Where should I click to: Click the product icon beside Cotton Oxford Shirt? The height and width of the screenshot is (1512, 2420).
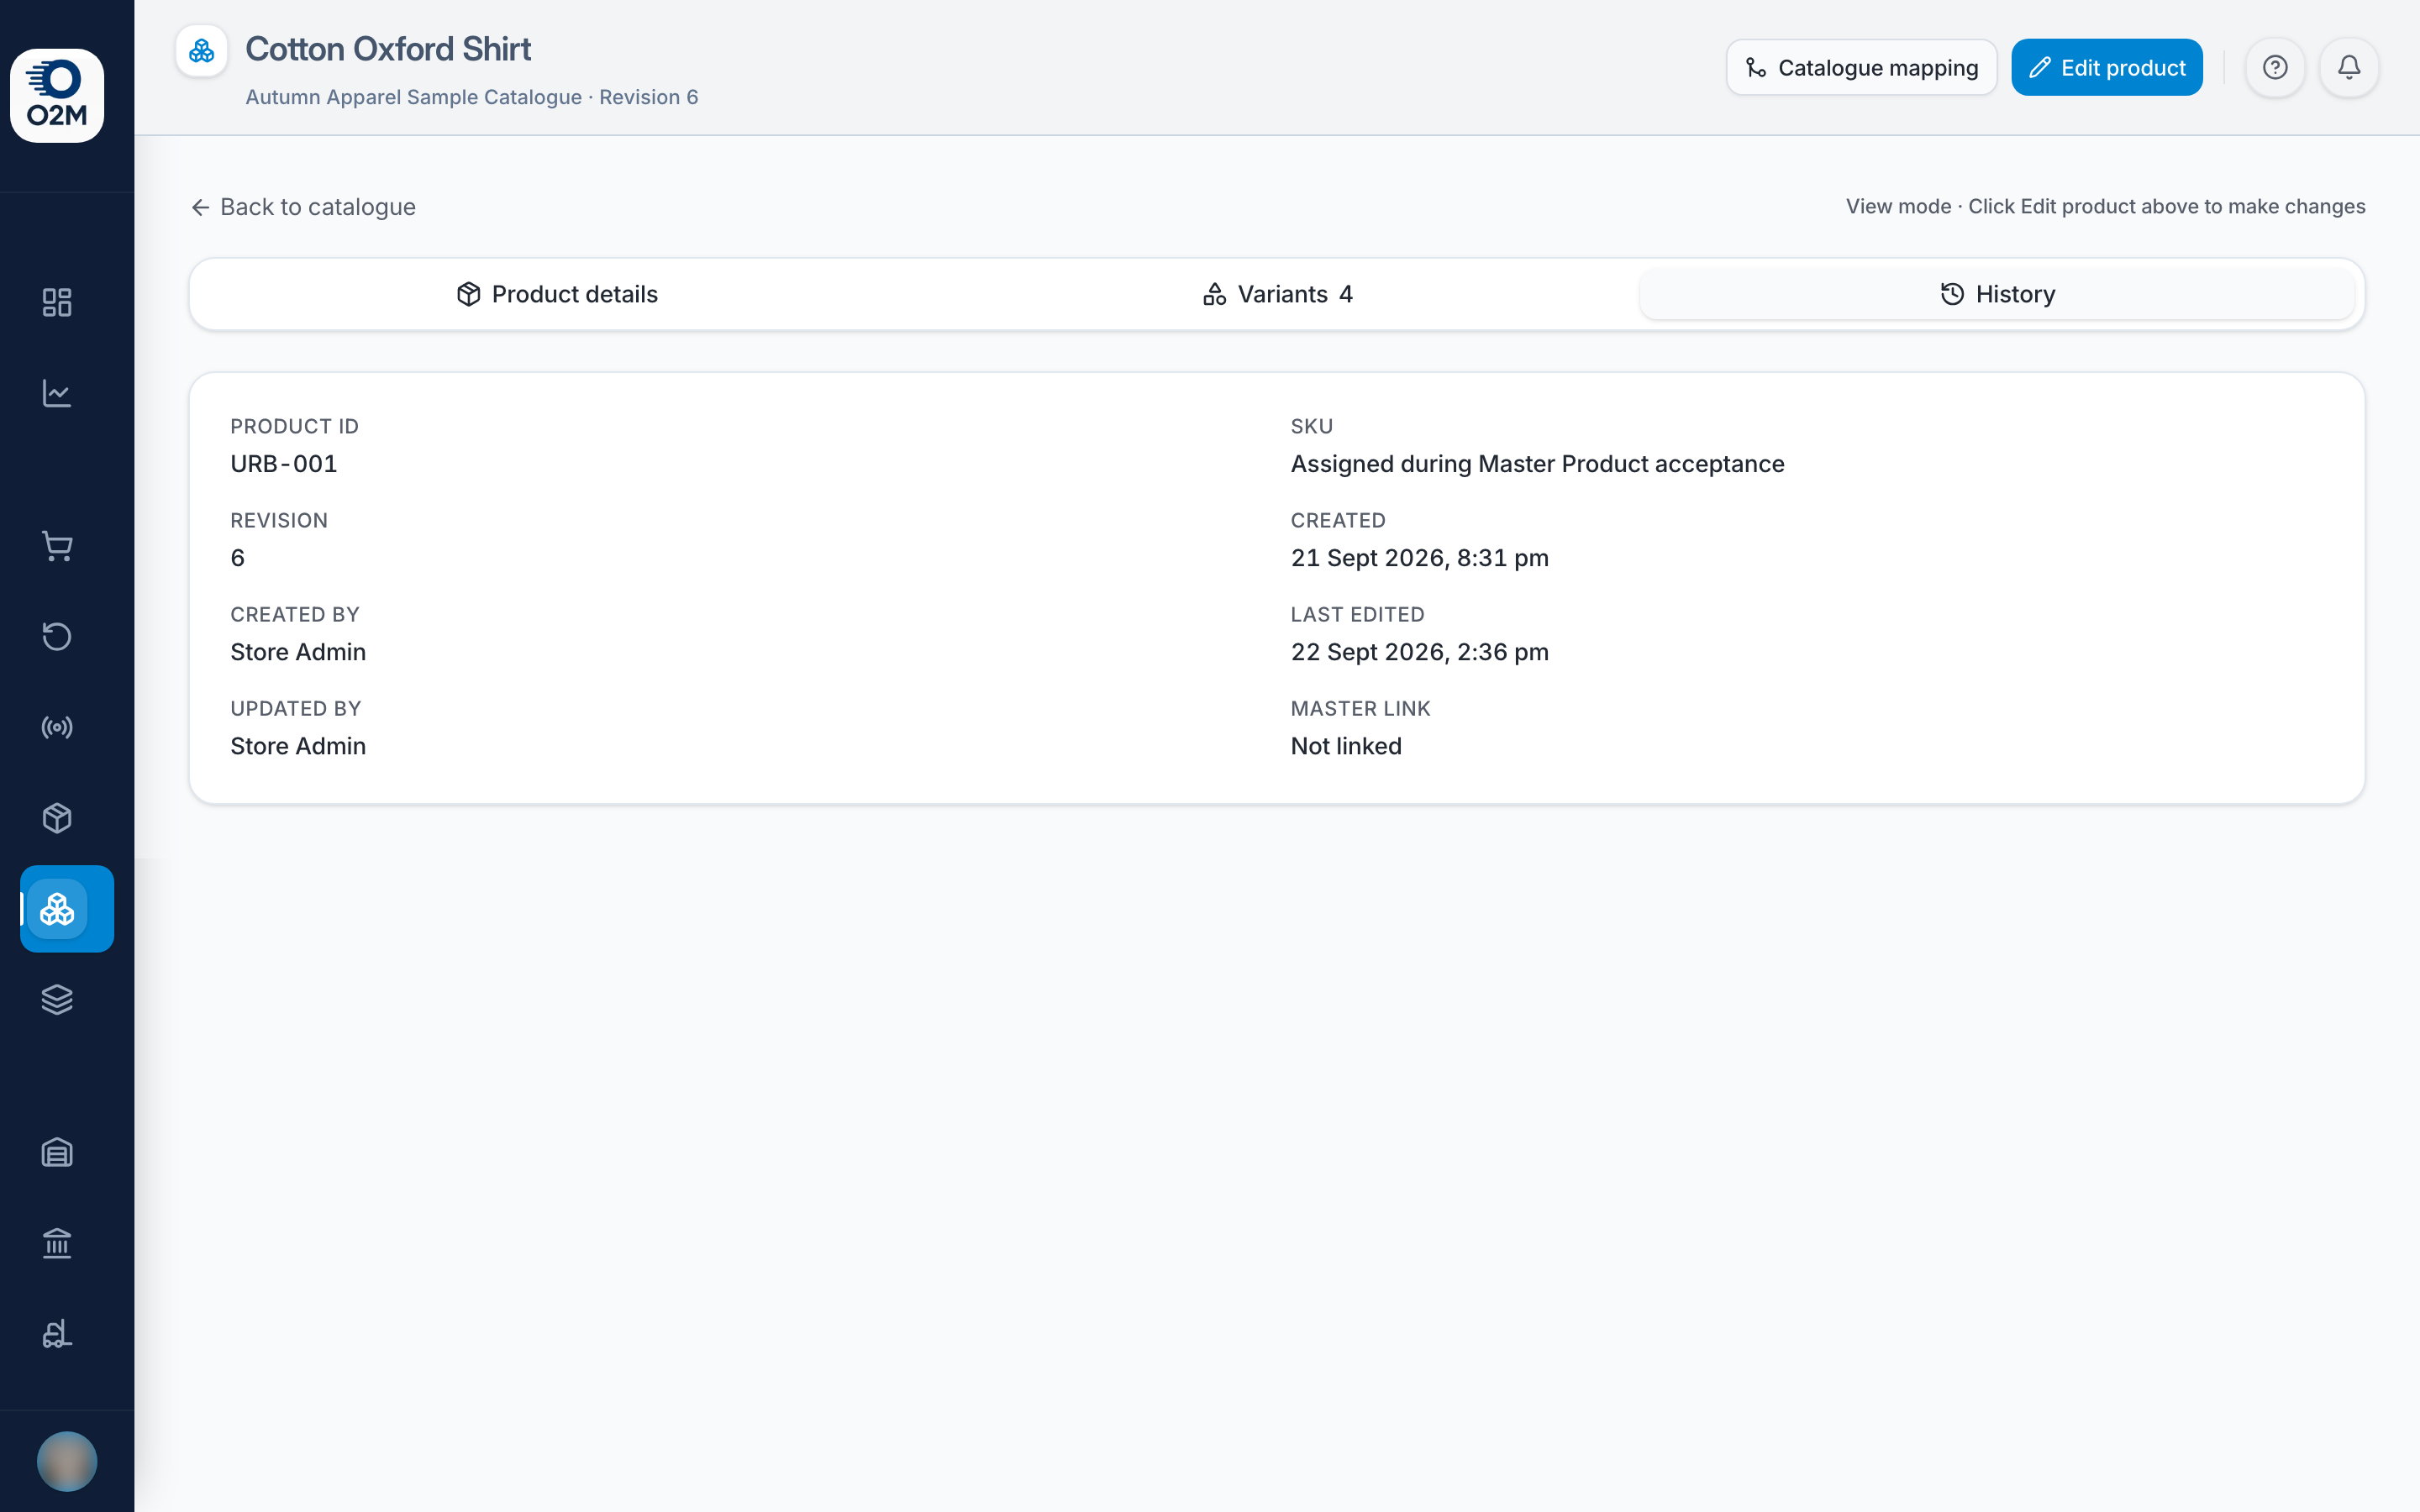point(202,50)
